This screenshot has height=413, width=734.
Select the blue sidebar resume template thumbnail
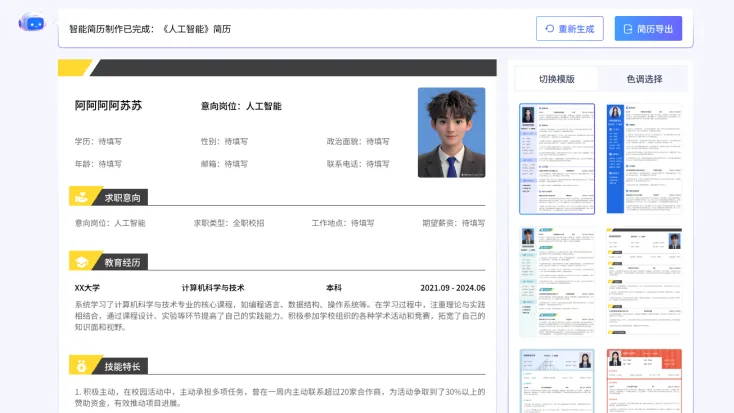644,159
